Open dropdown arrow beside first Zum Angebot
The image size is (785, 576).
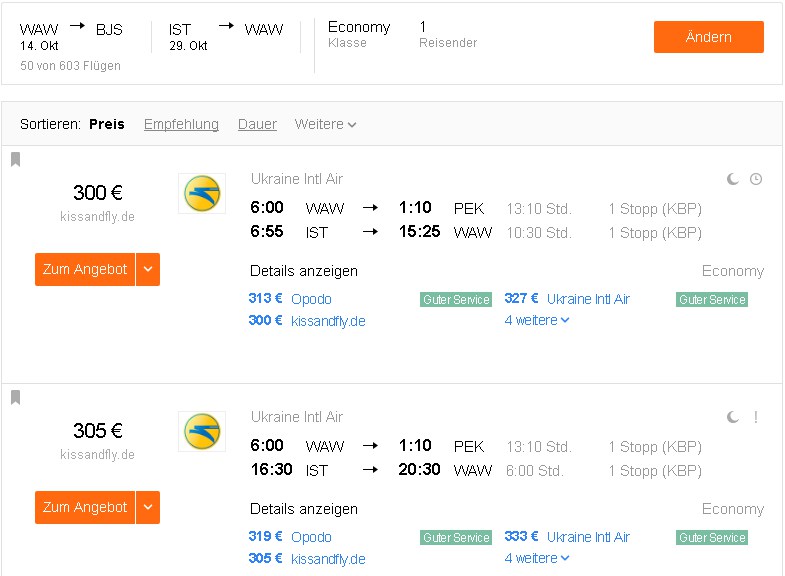click(x=148, y=269)
